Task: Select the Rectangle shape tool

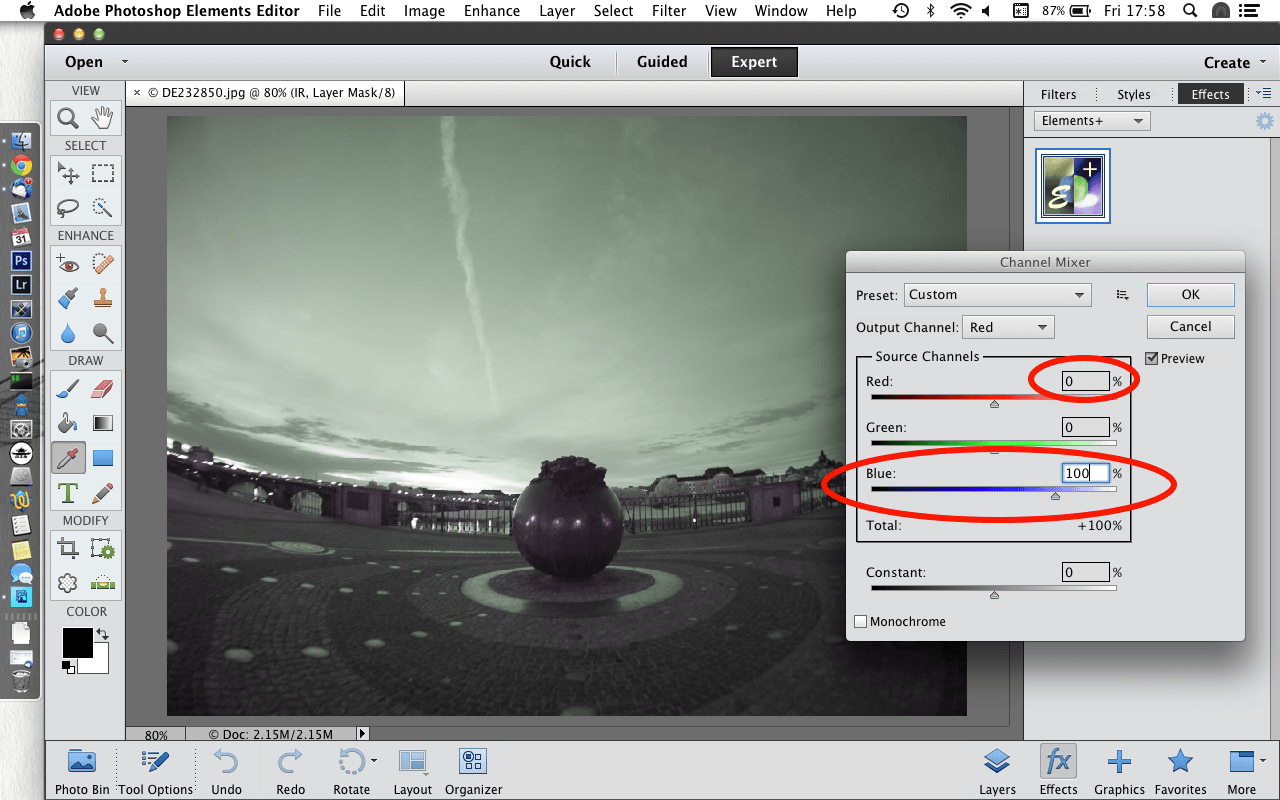Action: (102, 458)
